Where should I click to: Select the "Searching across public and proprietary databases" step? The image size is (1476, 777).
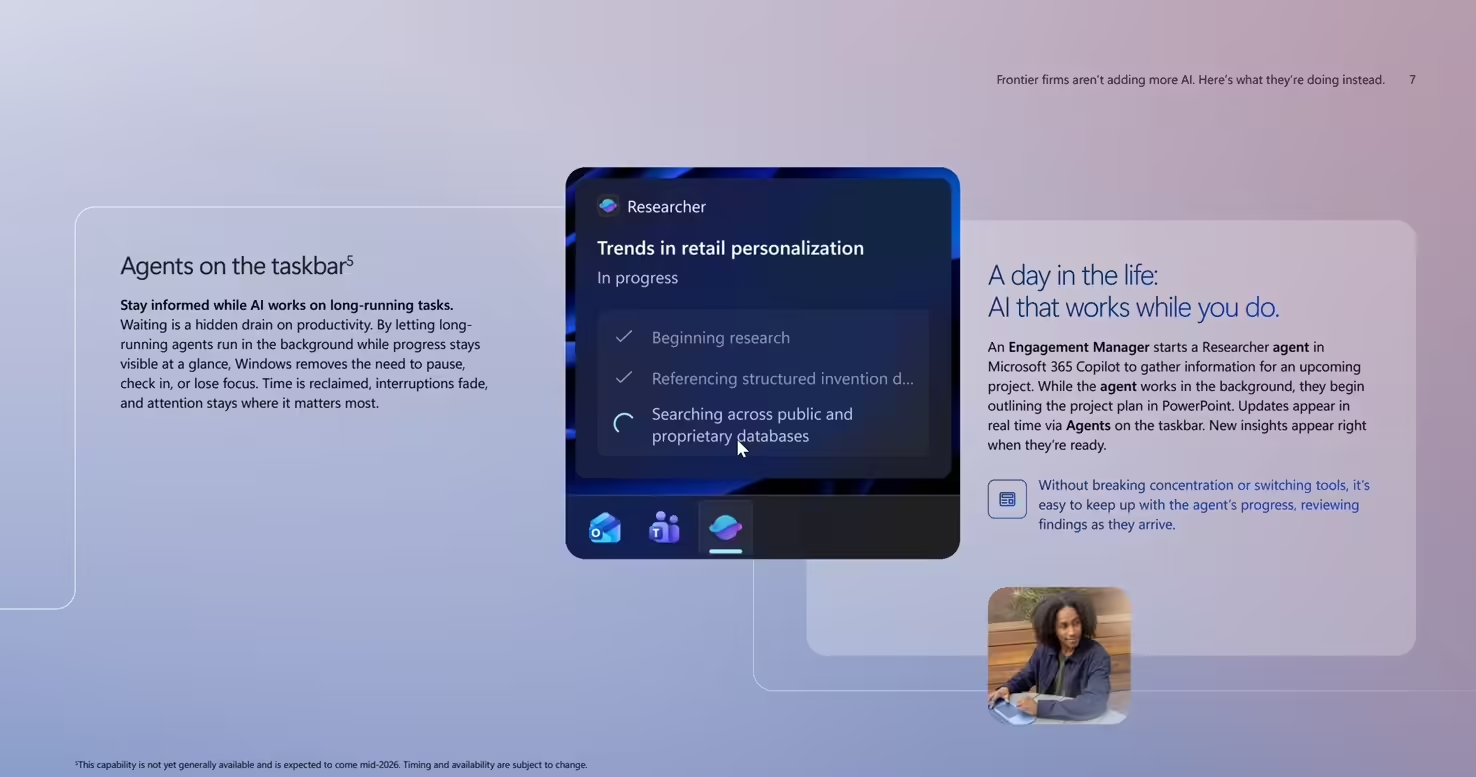(752, 425)
